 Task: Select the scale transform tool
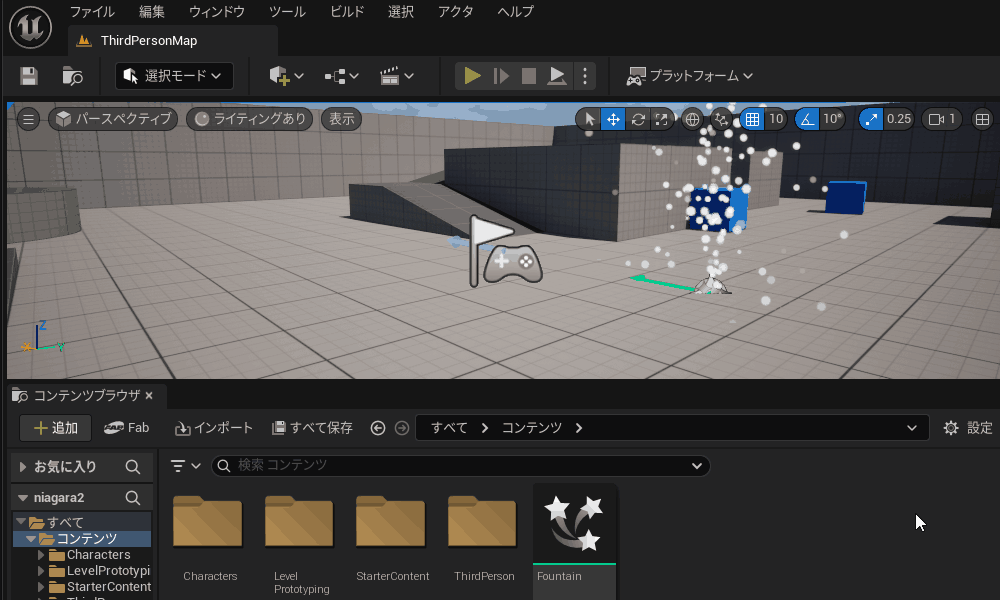point(661,119)
